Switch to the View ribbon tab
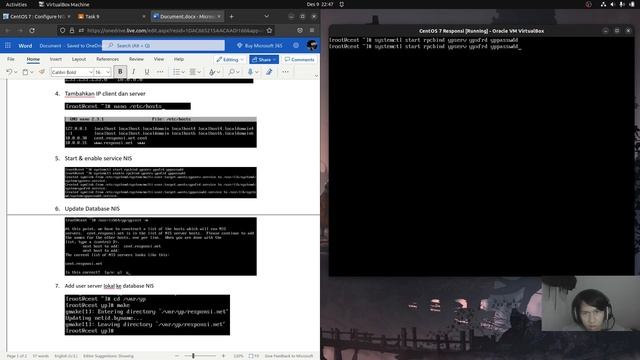 tap(159, 59)
